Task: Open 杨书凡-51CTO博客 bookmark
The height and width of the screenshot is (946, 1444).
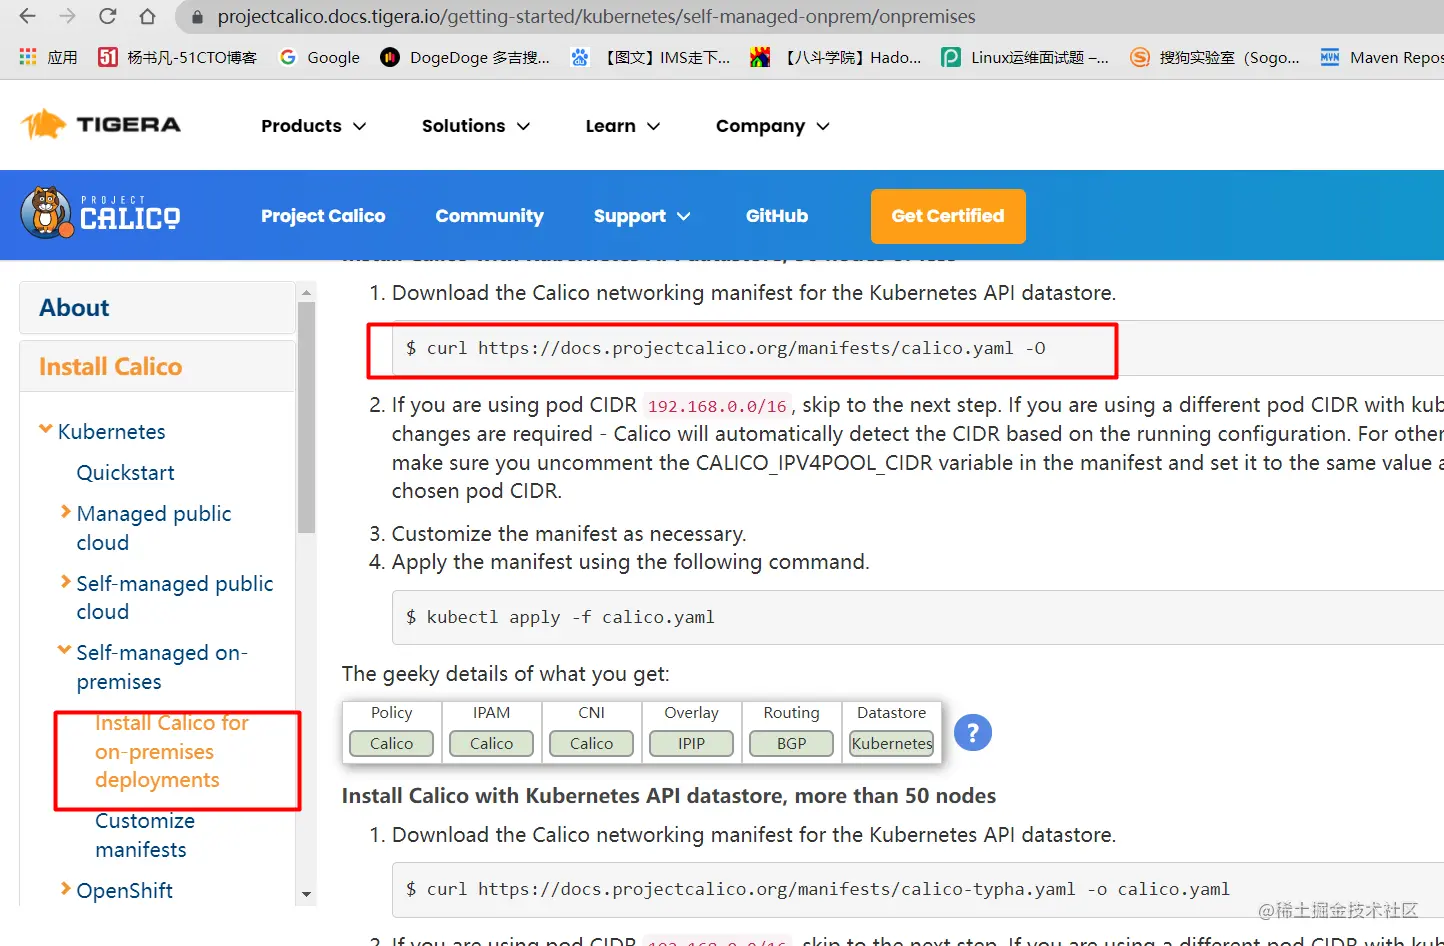Action: pos(177,57)
